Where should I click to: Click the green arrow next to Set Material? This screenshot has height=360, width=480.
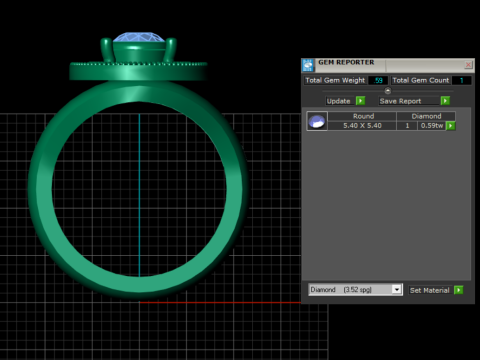coord(459,290)
